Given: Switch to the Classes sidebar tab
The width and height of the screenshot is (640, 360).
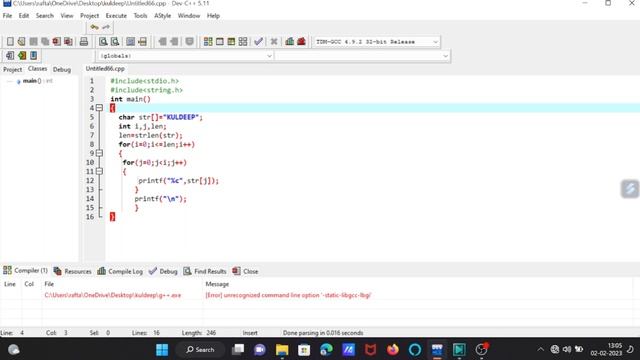Looking at the screenshot, I should pos(37,69).
